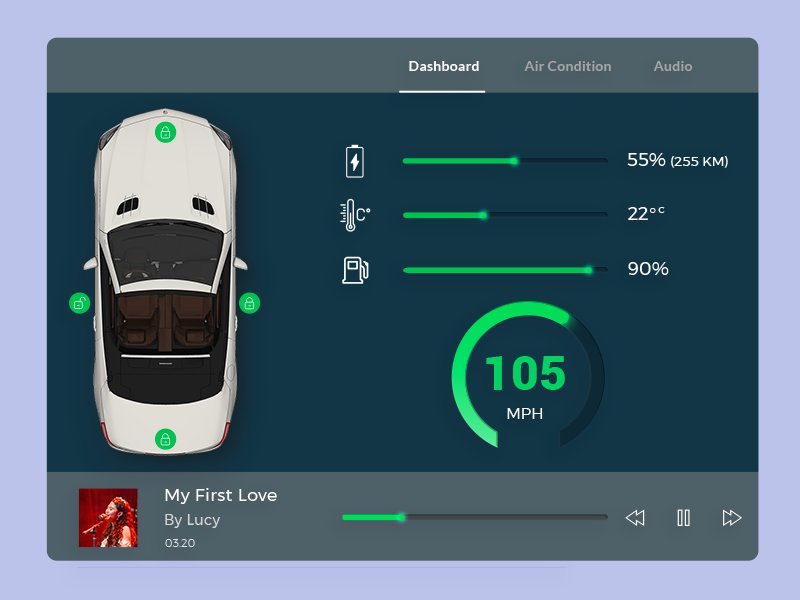Open the Audio tab

tap(672, 66)
